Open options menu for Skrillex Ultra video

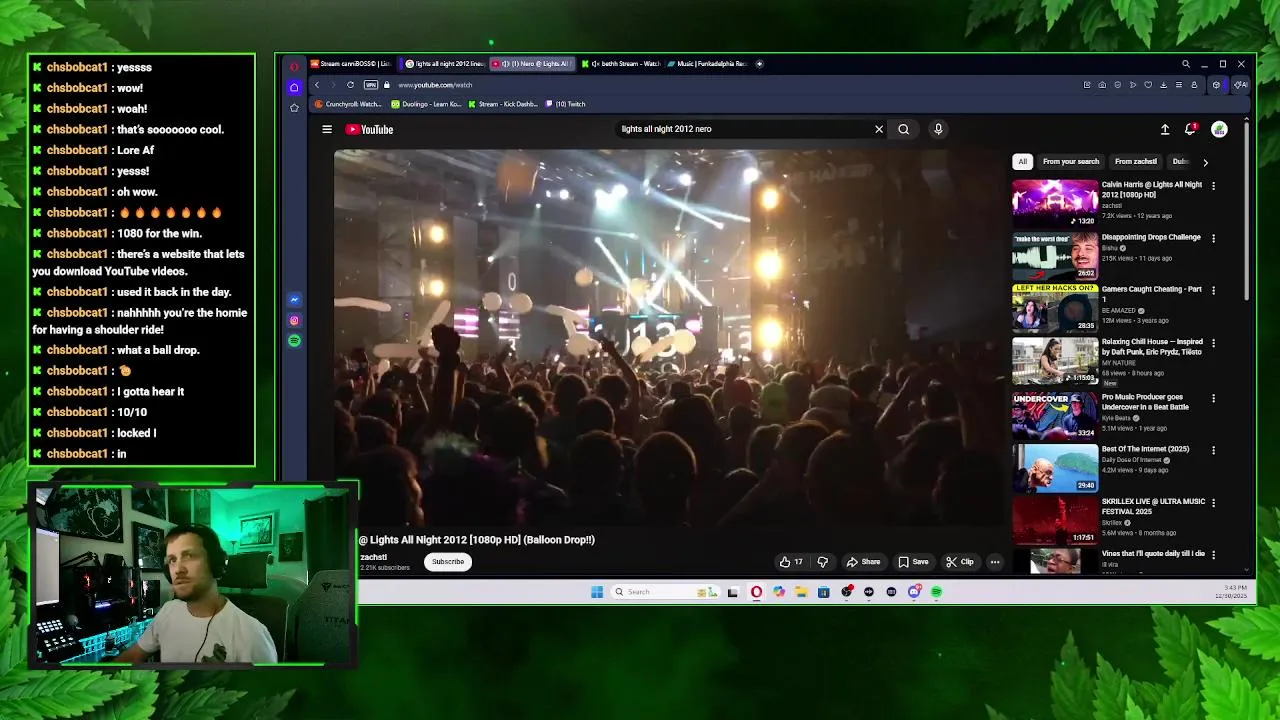(x=1213, y=502)
